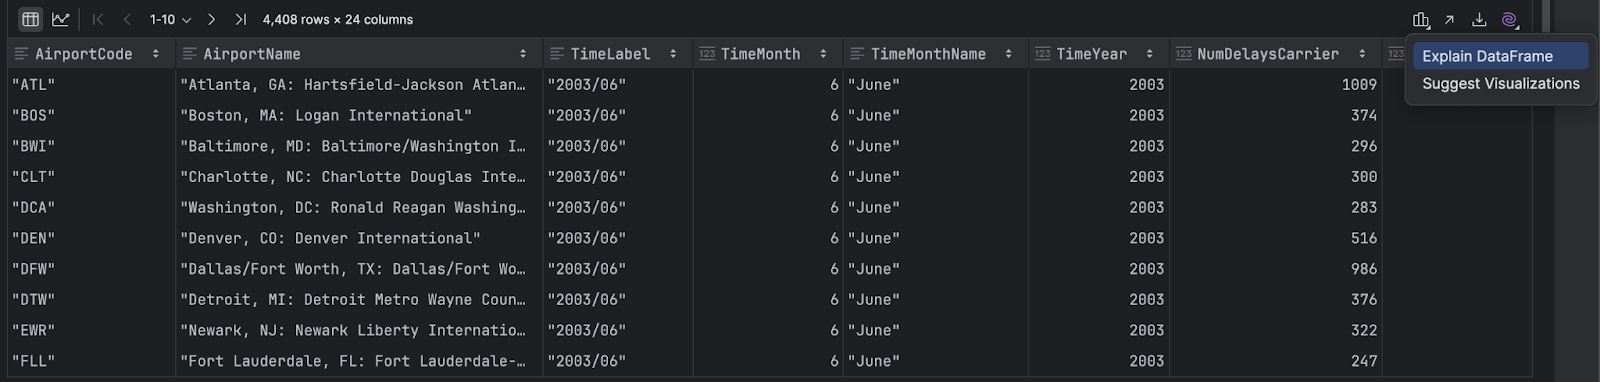Go to first page of rows

click(98, 19)
